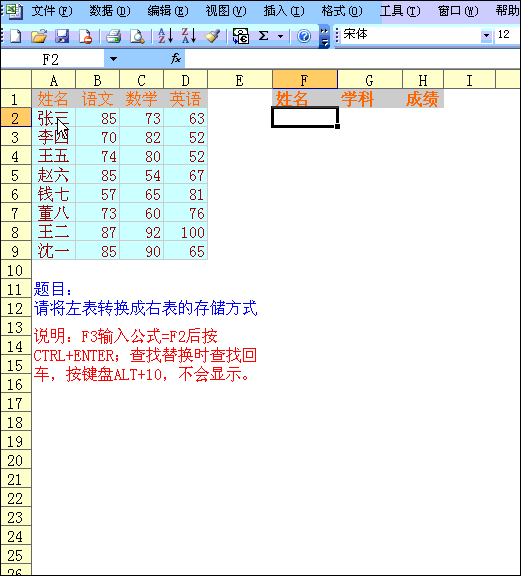The height and width of the screenshot is (576, 521).
Task: Select column B header
Action: pos(97,80)
